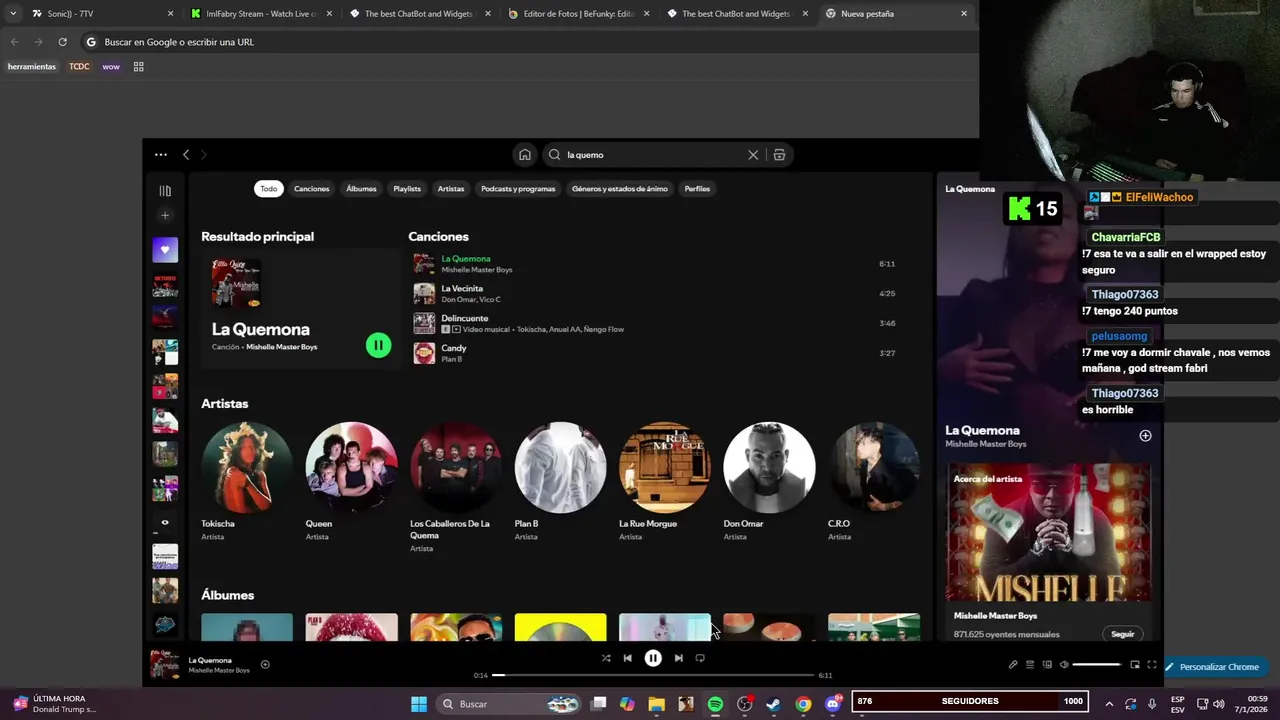Switch to Editor de Fotos BeFunky tab
This screenshot has height=720, width=1280.
[578, 14]
